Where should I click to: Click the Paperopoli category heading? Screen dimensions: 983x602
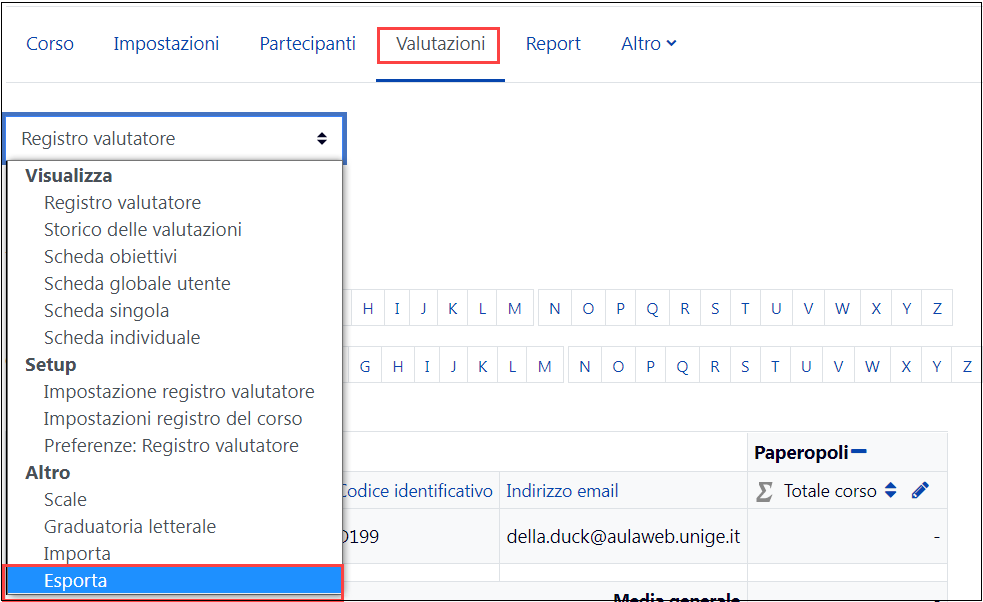[801, 452]
